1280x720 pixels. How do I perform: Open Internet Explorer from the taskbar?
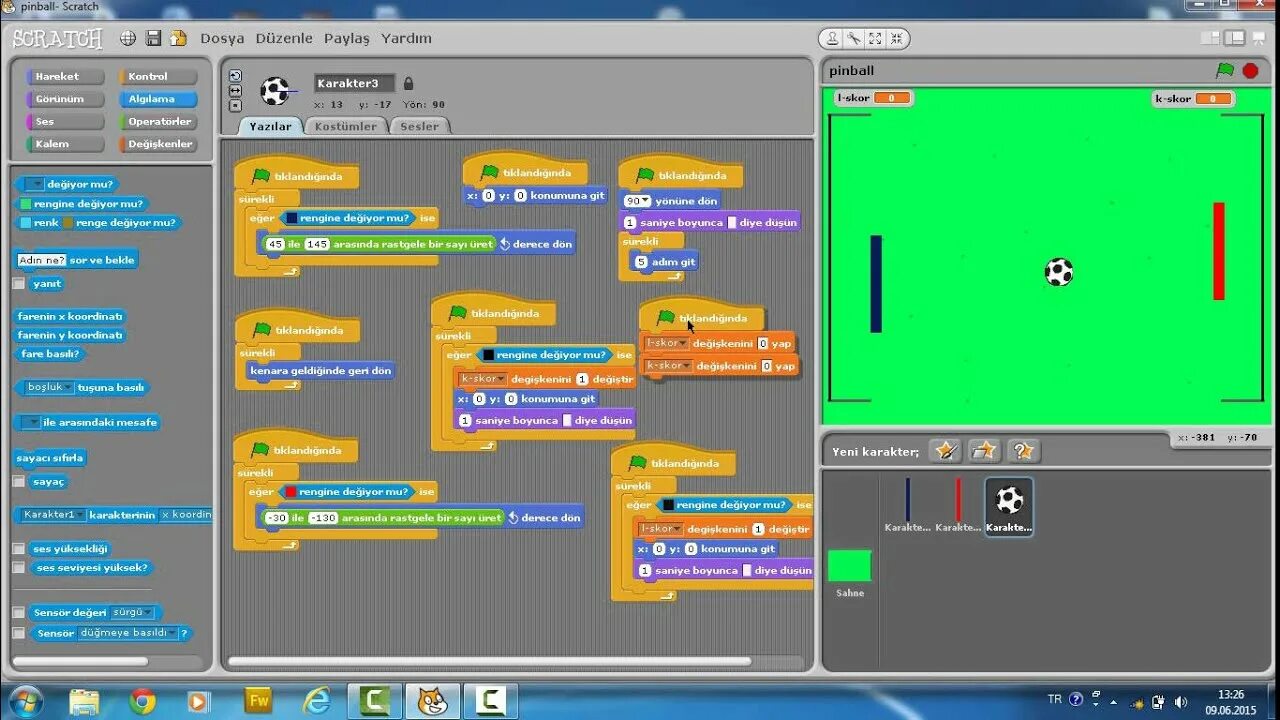click(315, 701)
